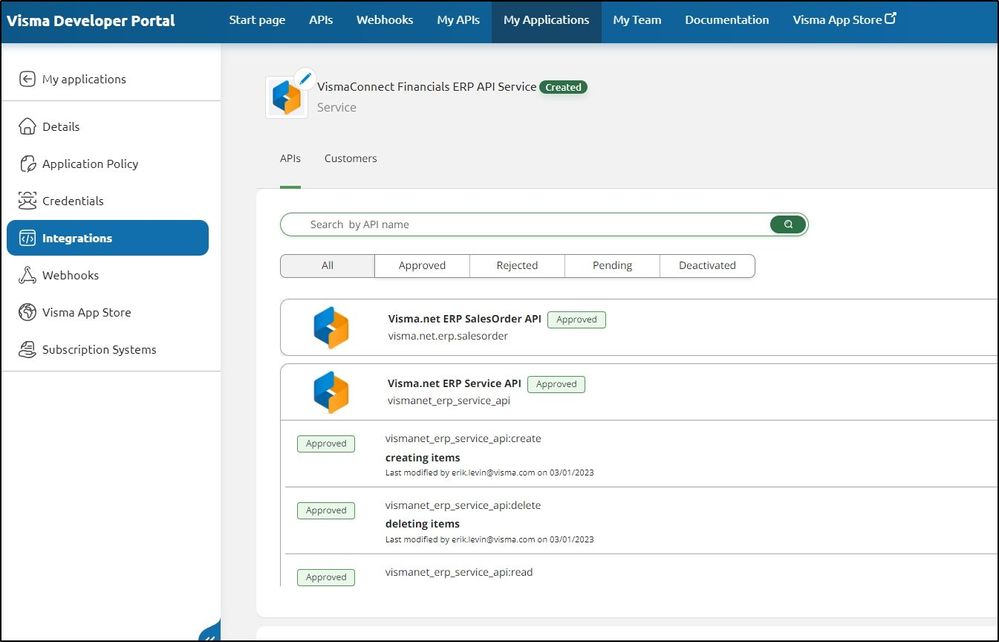The image size is (999, 642).
Task: Open APIs in top navigation bar
Action: pyautogui.click(x=320, y=20)
